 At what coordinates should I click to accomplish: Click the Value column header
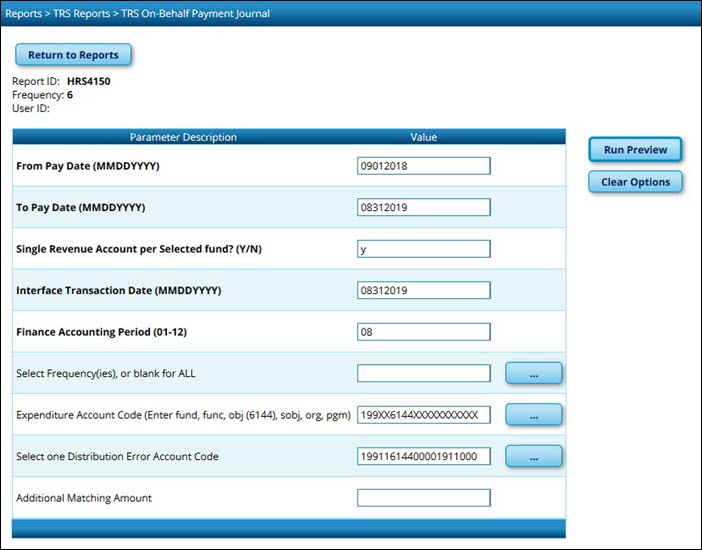[423, 137]
